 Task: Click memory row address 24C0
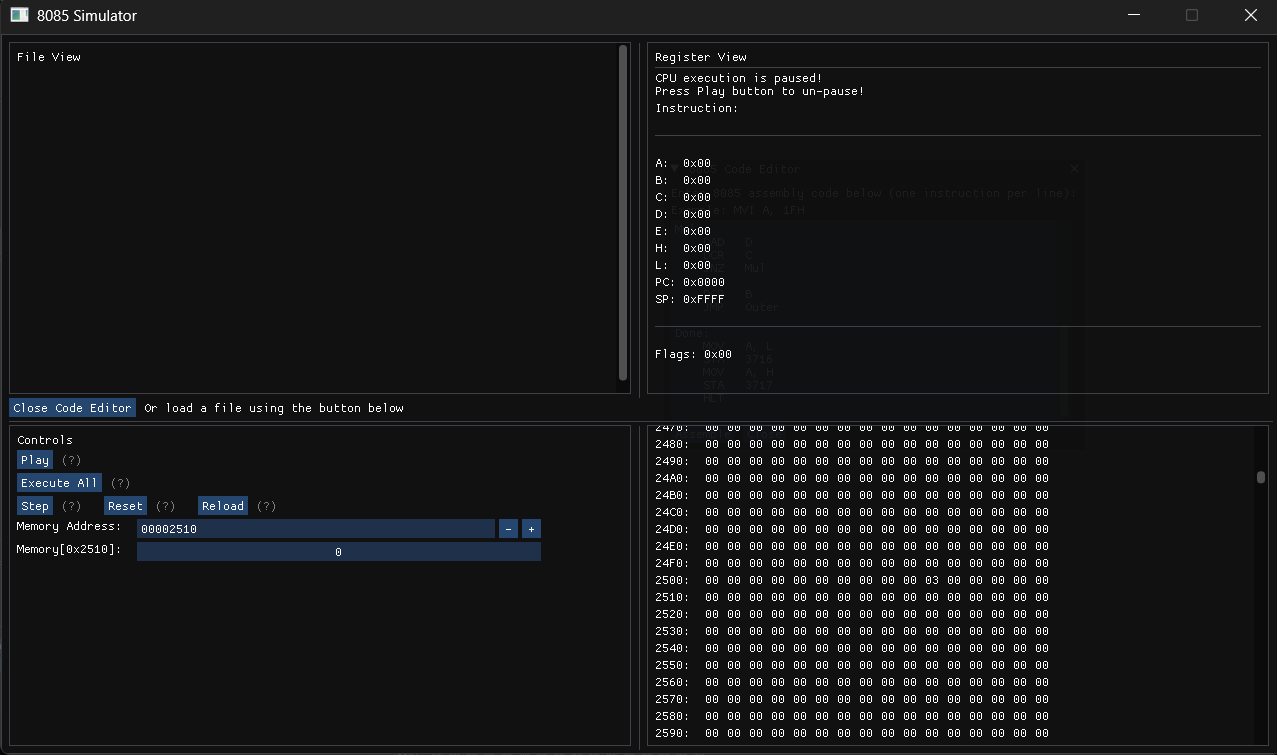pos(672,512)
